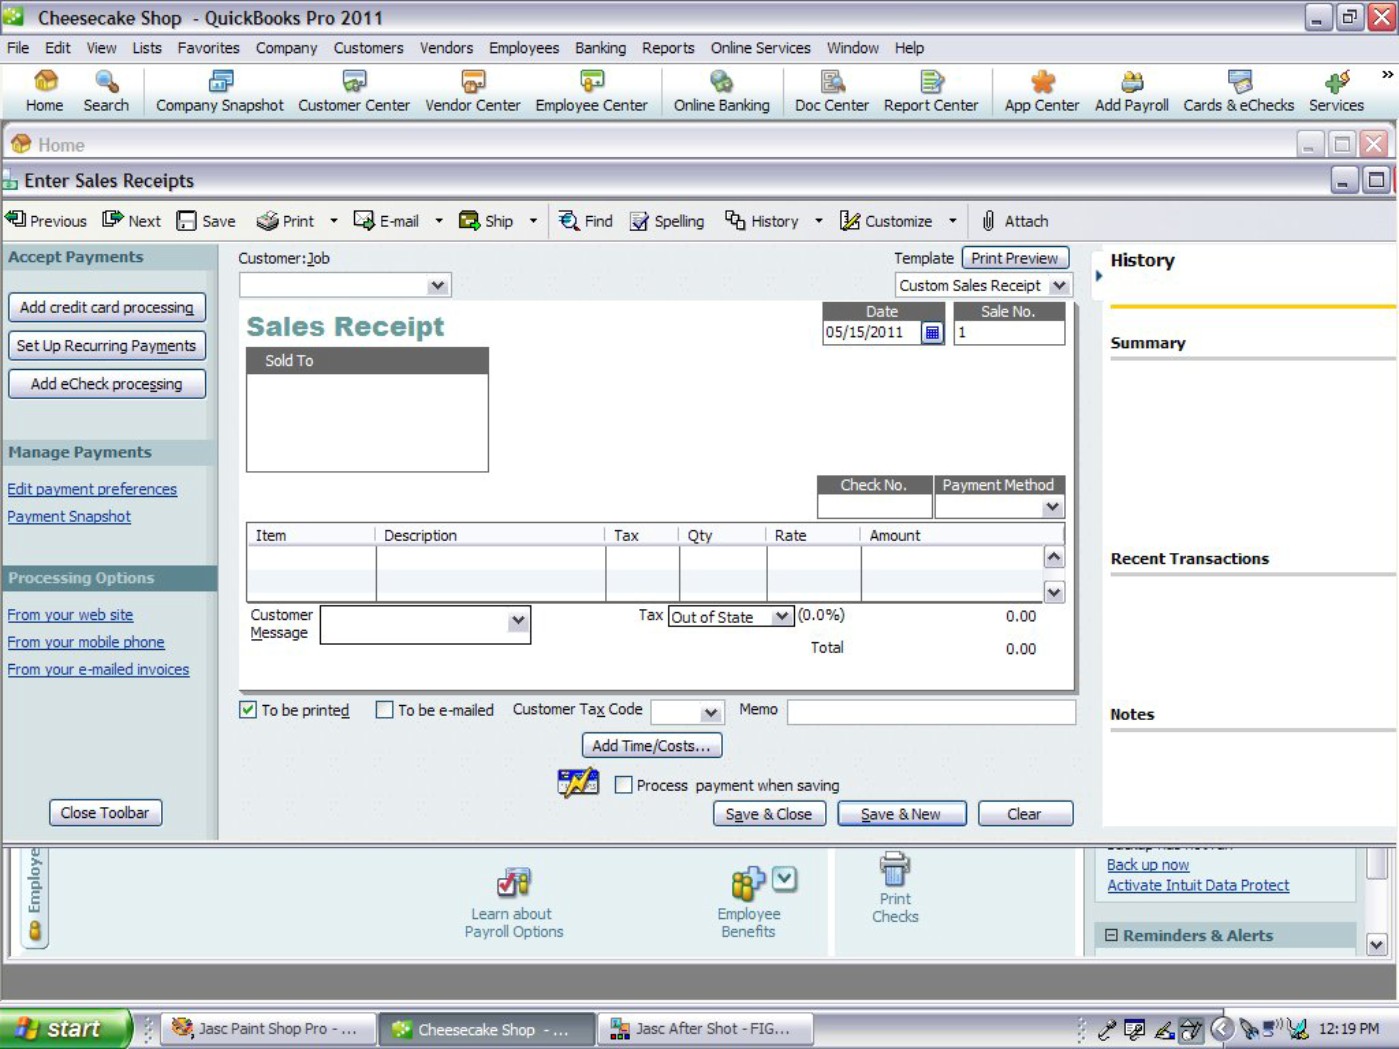Click the Check No. input field
This screenshot has height=1049, width=1399.
(875, 508)
